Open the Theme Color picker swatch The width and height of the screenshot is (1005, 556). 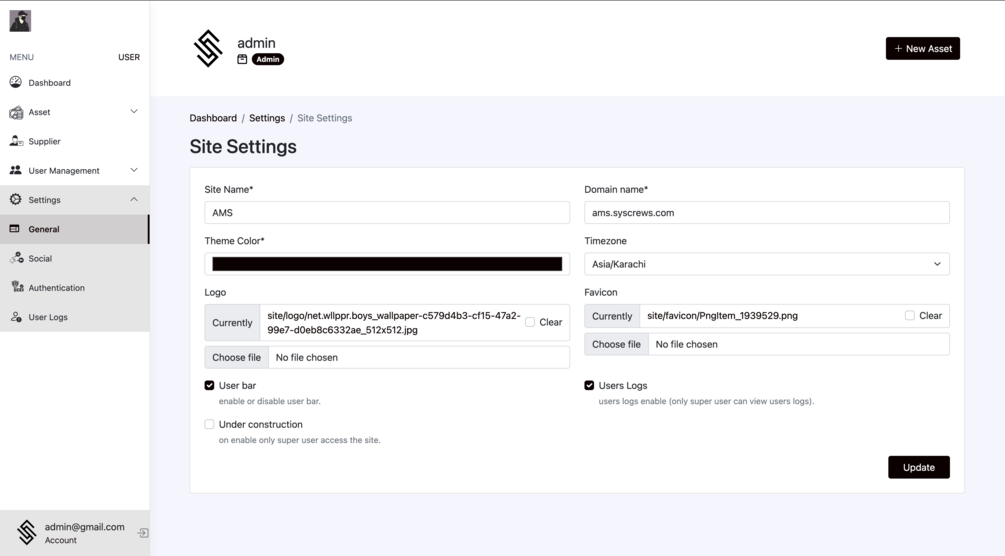387,264
